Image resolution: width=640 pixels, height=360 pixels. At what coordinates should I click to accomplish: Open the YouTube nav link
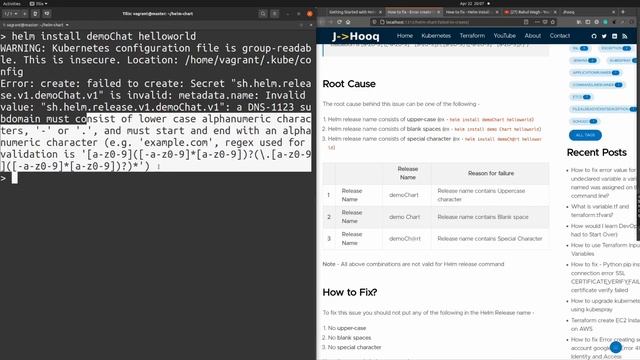tap(504, 36)
